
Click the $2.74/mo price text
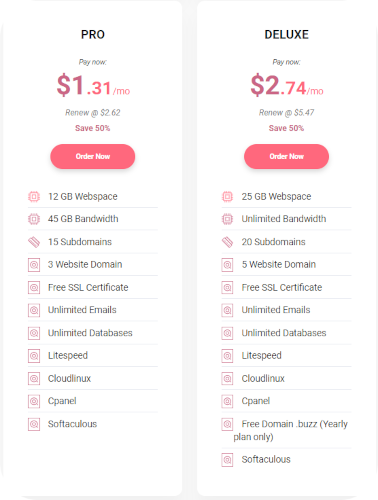[287, 85]
